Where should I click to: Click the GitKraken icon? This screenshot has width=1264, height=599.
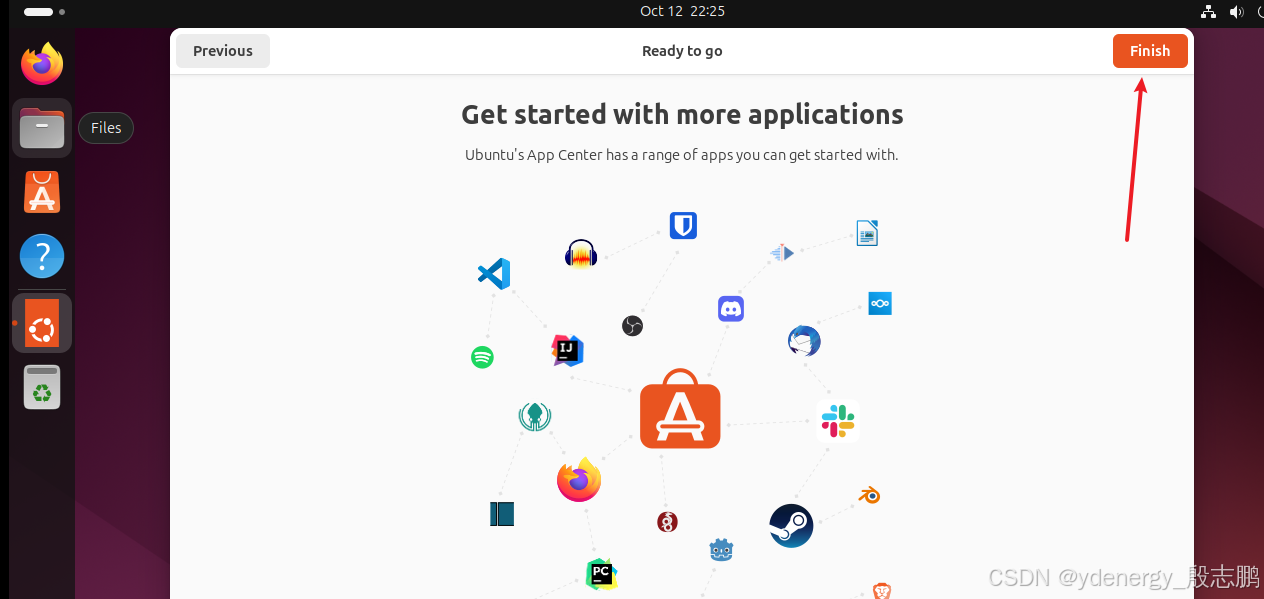point(535,416)
